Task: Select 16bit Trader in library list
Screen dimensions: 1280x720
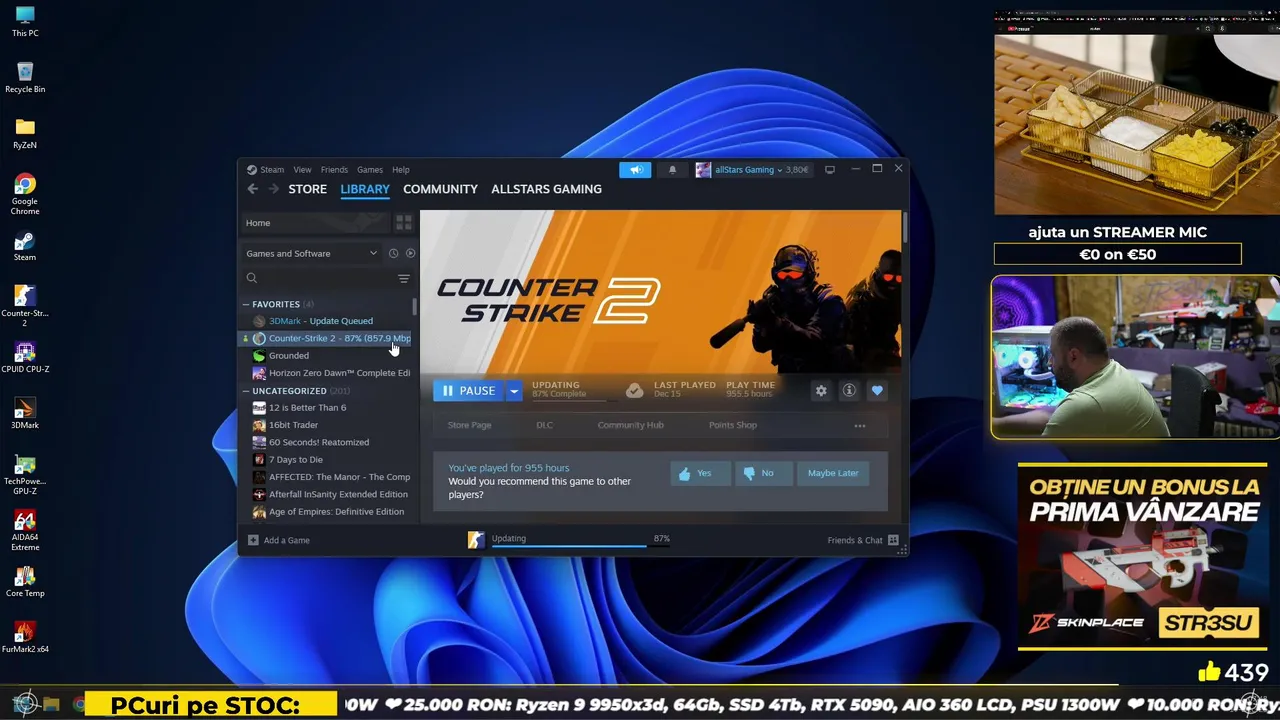Action: pyautogui.click(x=326, y=425)
